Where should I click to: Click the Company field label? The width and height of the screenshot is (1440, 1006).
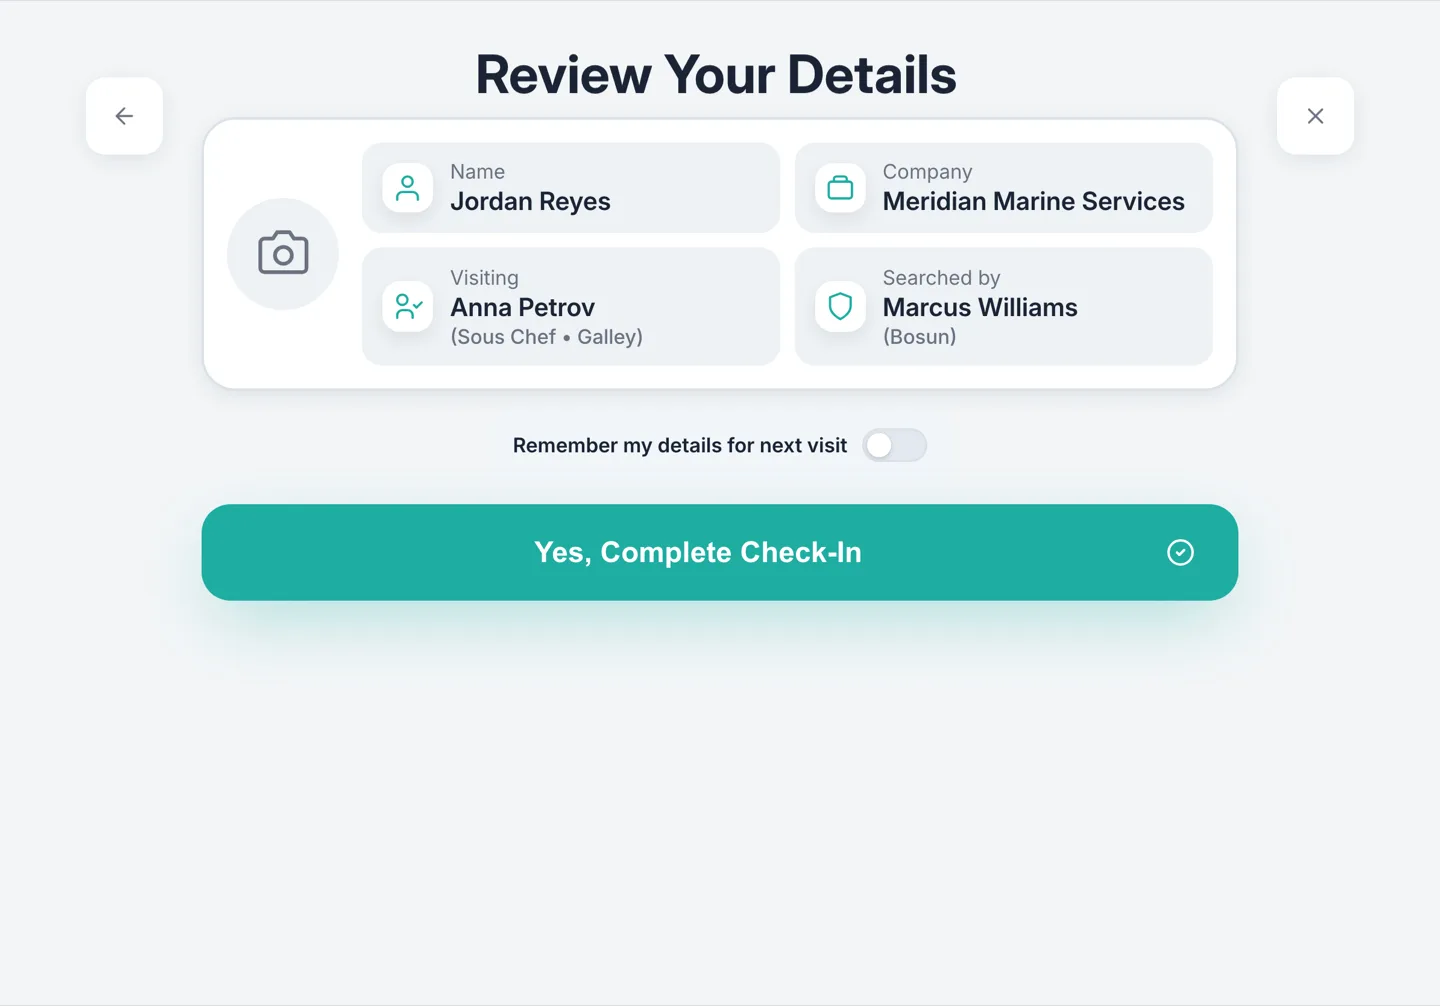(x=927, y=172)
